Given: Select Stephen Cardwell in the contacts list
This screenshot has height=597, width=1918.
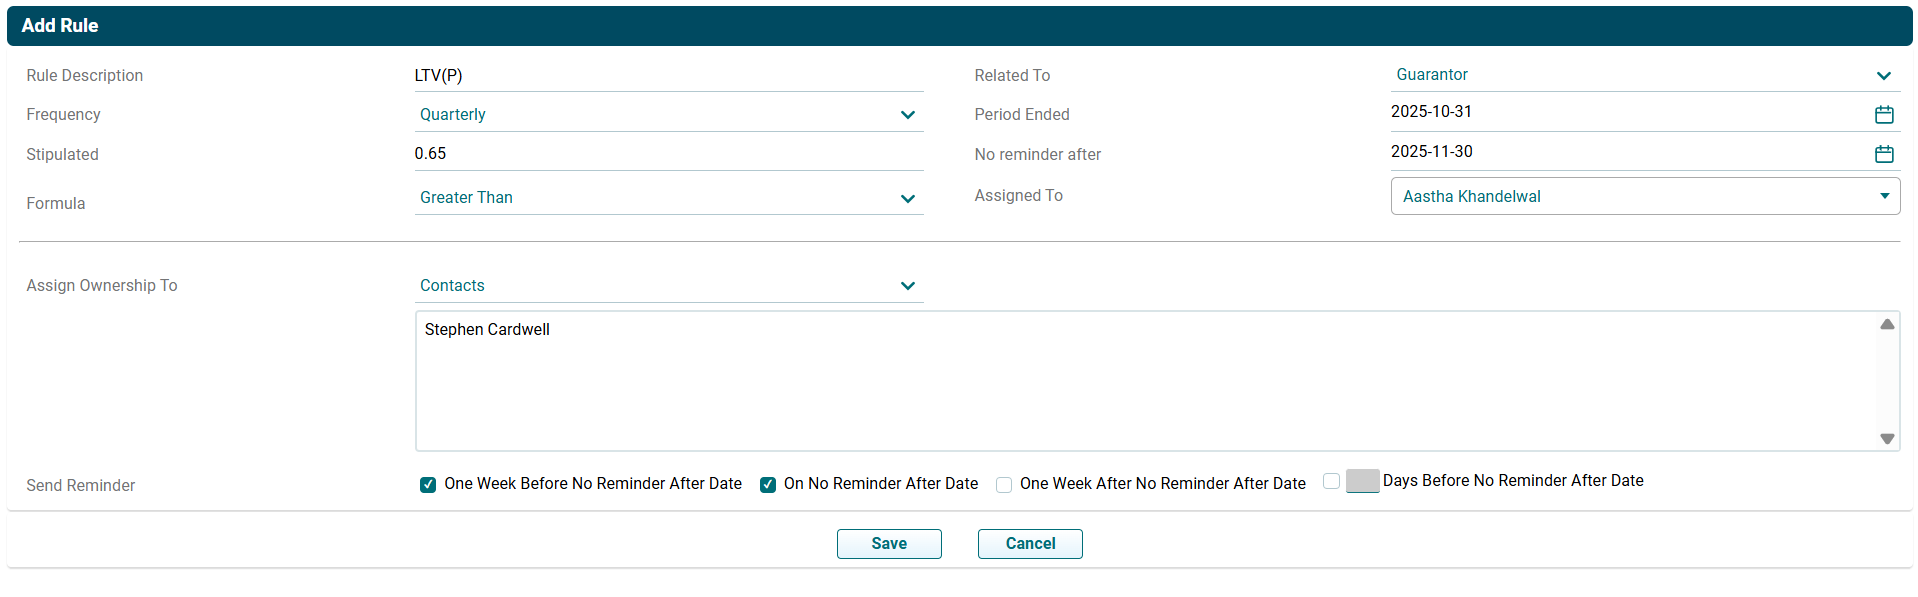Looking at the screenshot, I should coord(487,330).
